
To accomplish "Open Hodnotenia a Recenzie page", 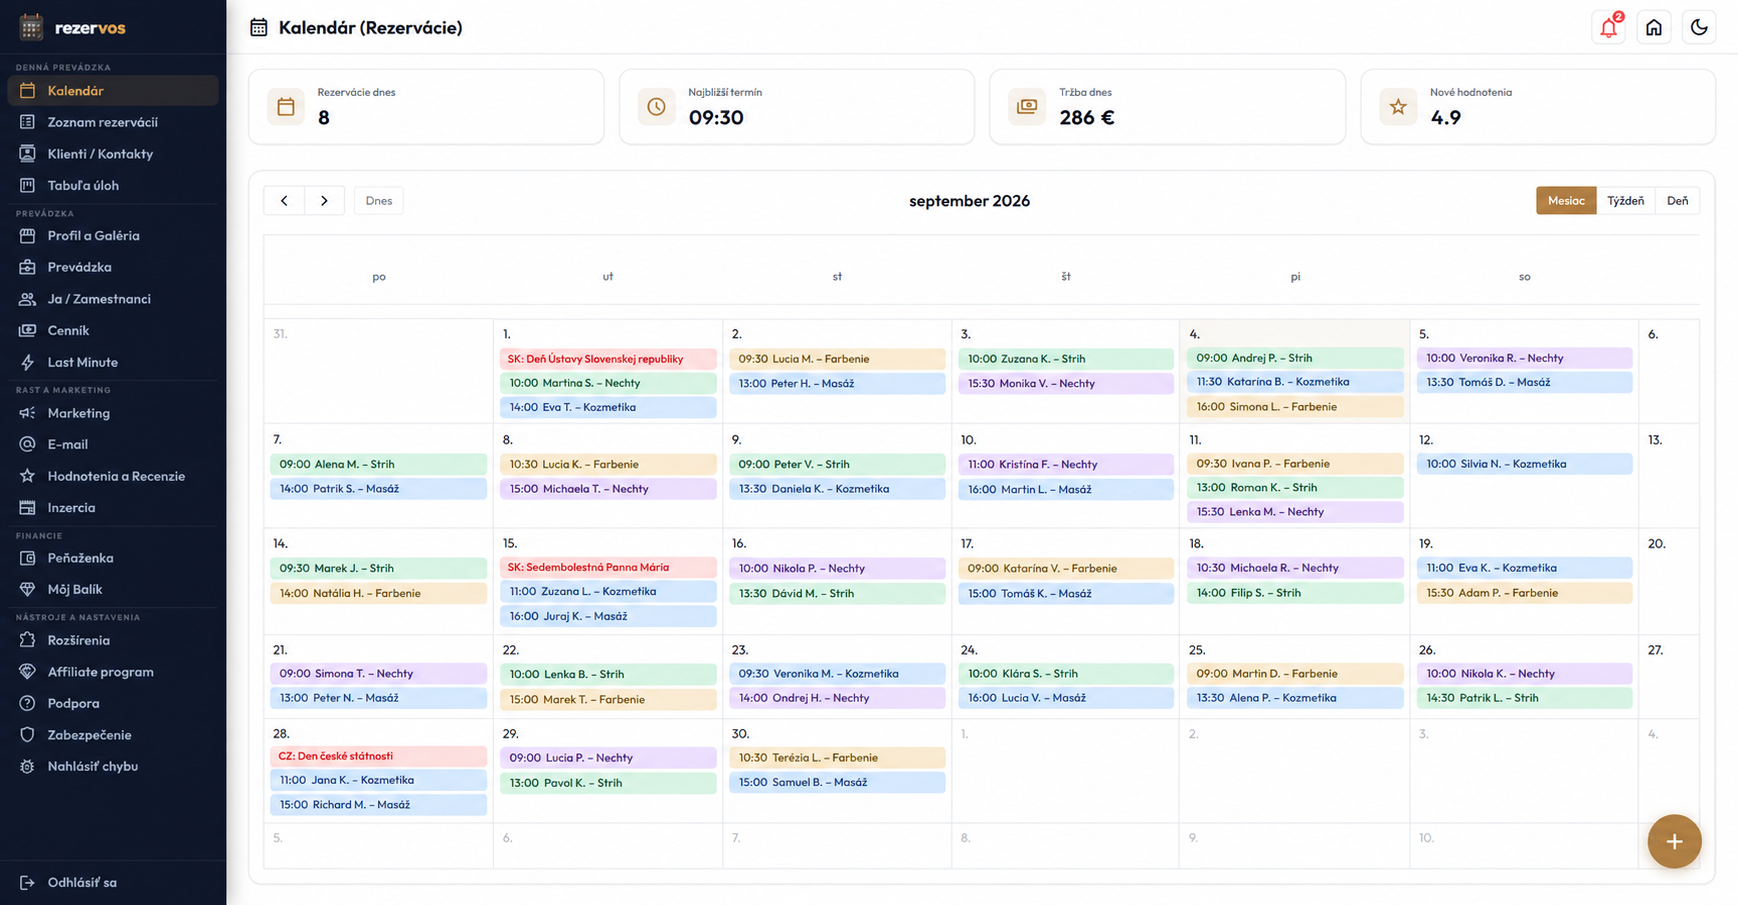I will (x=113, y=476).
